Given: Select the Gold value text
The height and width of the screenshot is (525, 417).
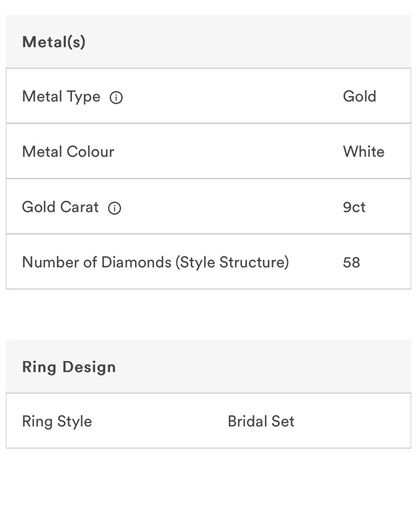Looking at the screenshot, I should click(x=359, y=96).
